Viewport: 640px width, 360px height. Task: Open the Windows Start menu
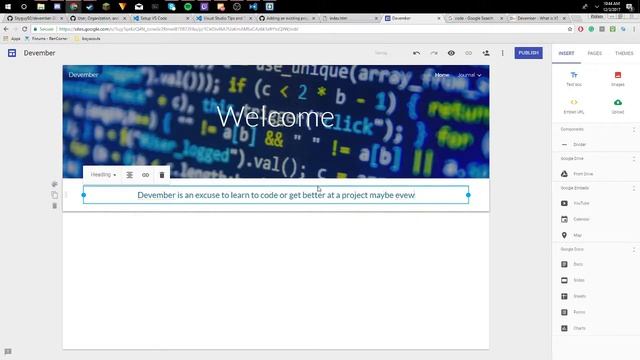click(8, 7)
